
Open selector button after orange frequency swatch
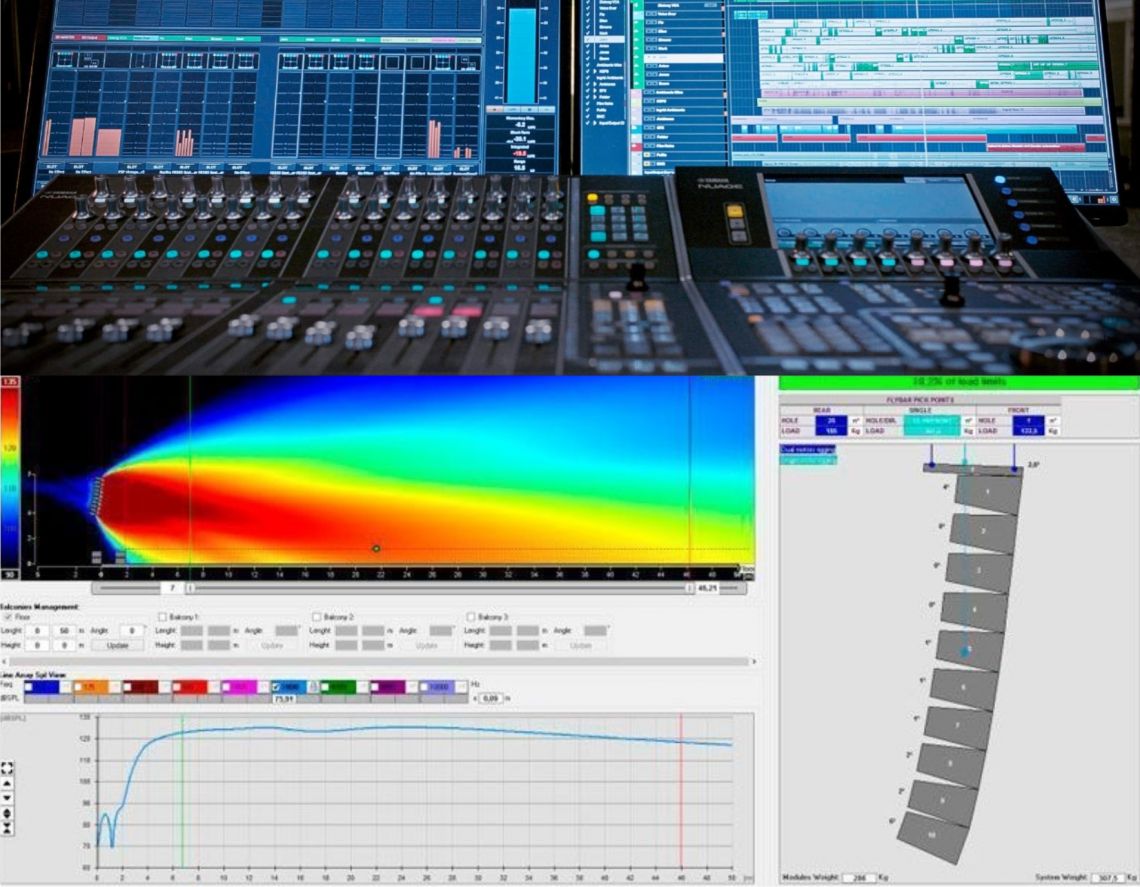point(115,687)
